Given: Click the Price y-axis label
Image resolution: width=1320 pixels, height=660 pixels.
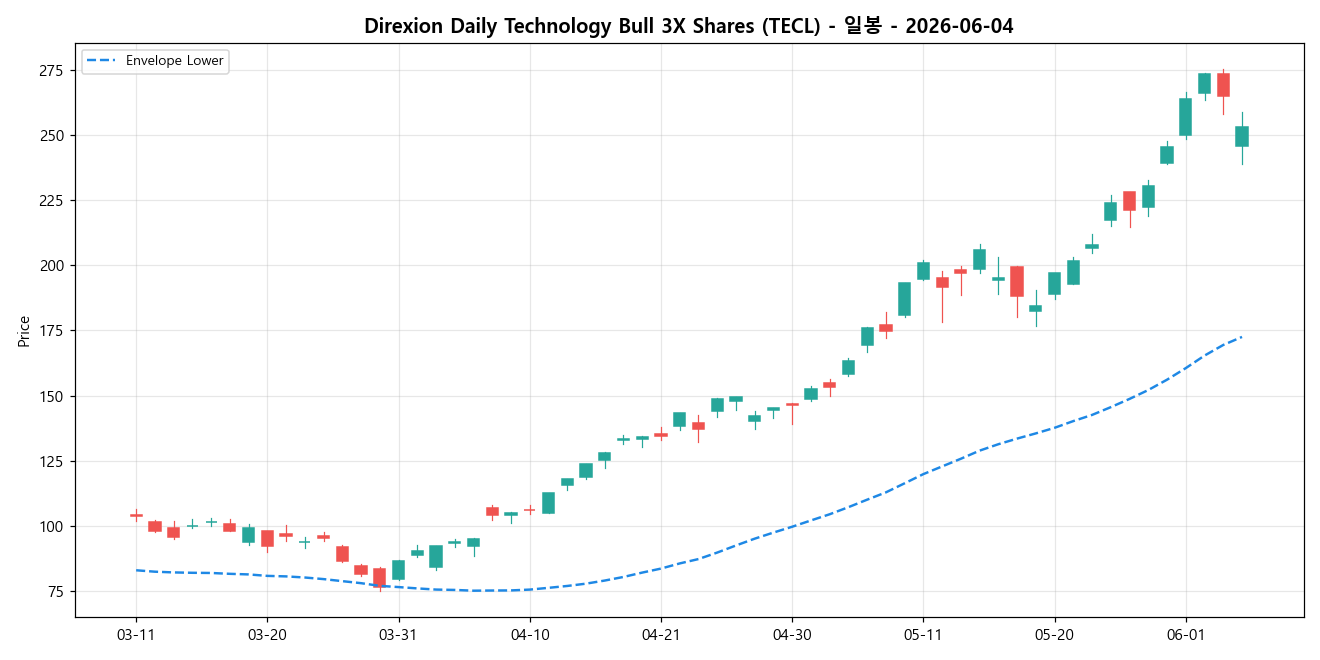Looking at the screenshot, I should (x=24, y=331).
